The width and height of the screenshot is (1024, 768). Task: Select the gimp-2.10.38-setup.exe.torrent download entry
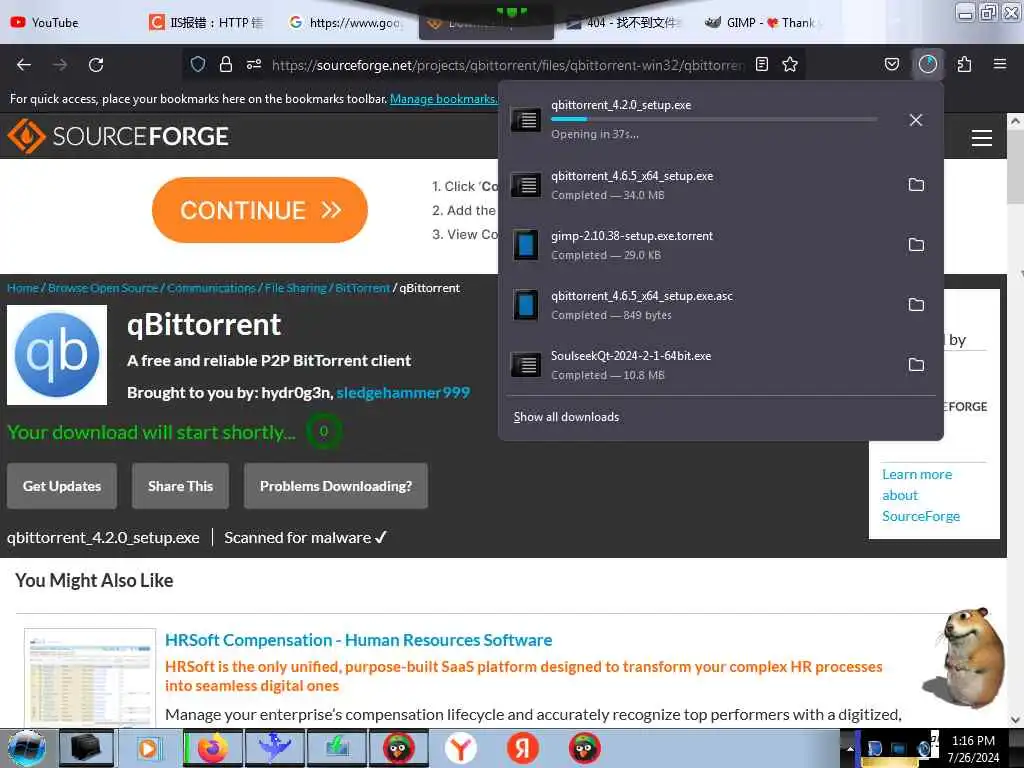click(721, 245)
